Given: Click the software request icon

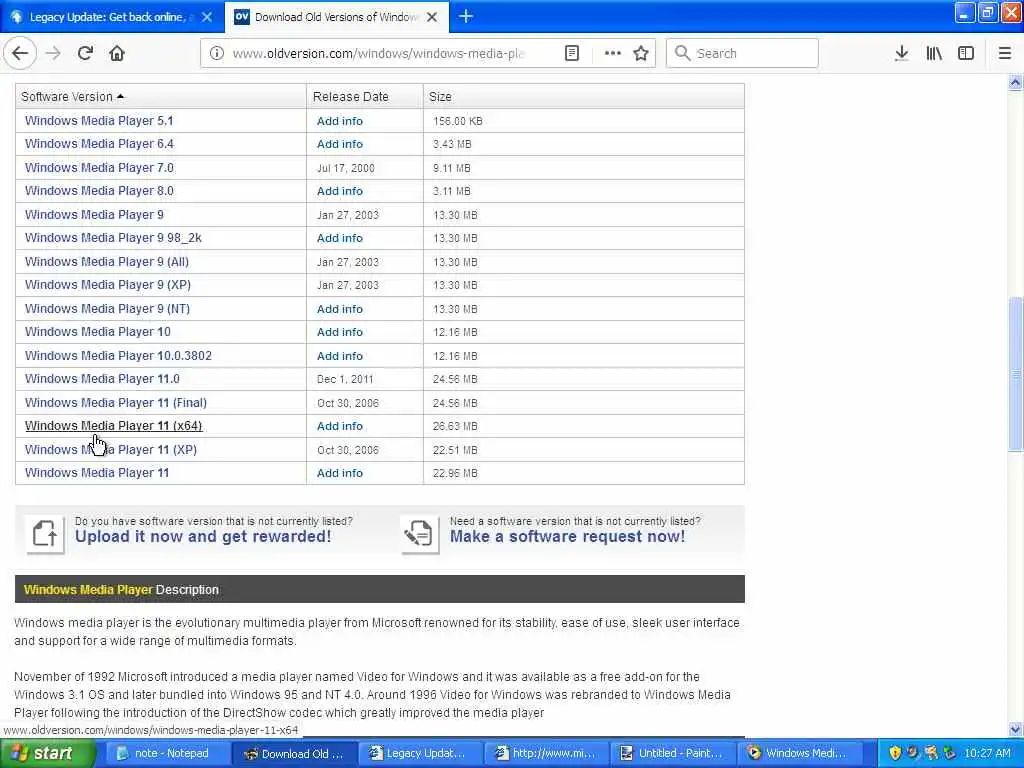Looking at the screenshot, I should pyautogui.click(x=419, y=534).
